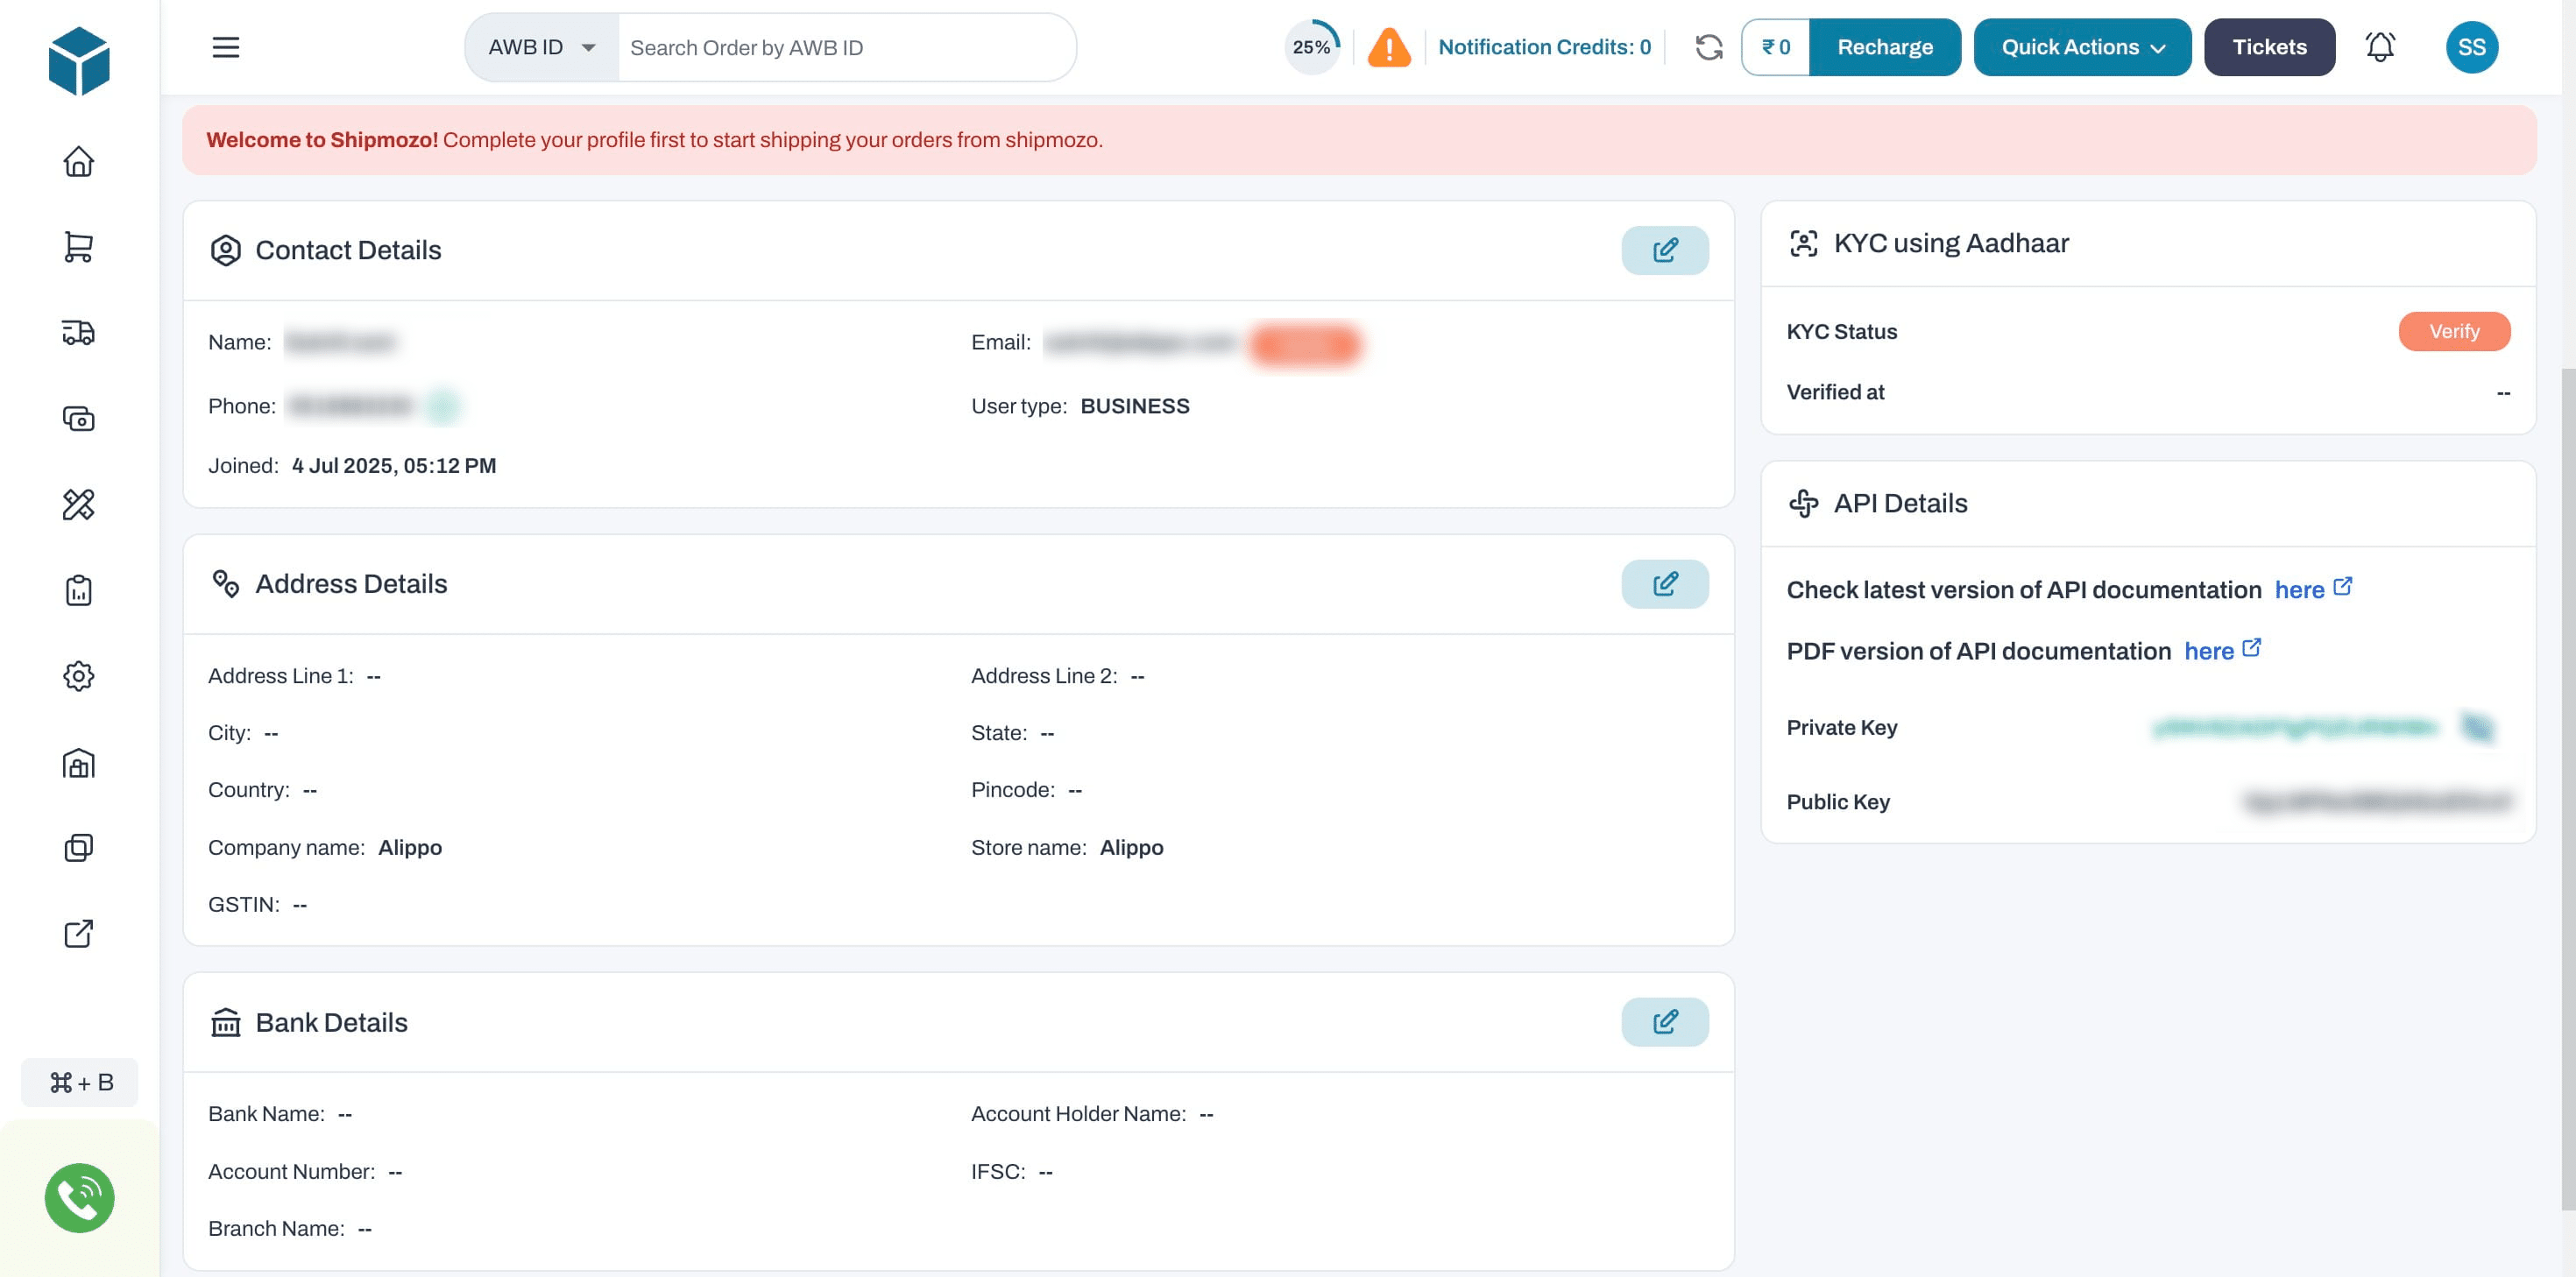Open Settings via the gear icon
Screen dimensions: 2576x1277
[x=80, y=676]
